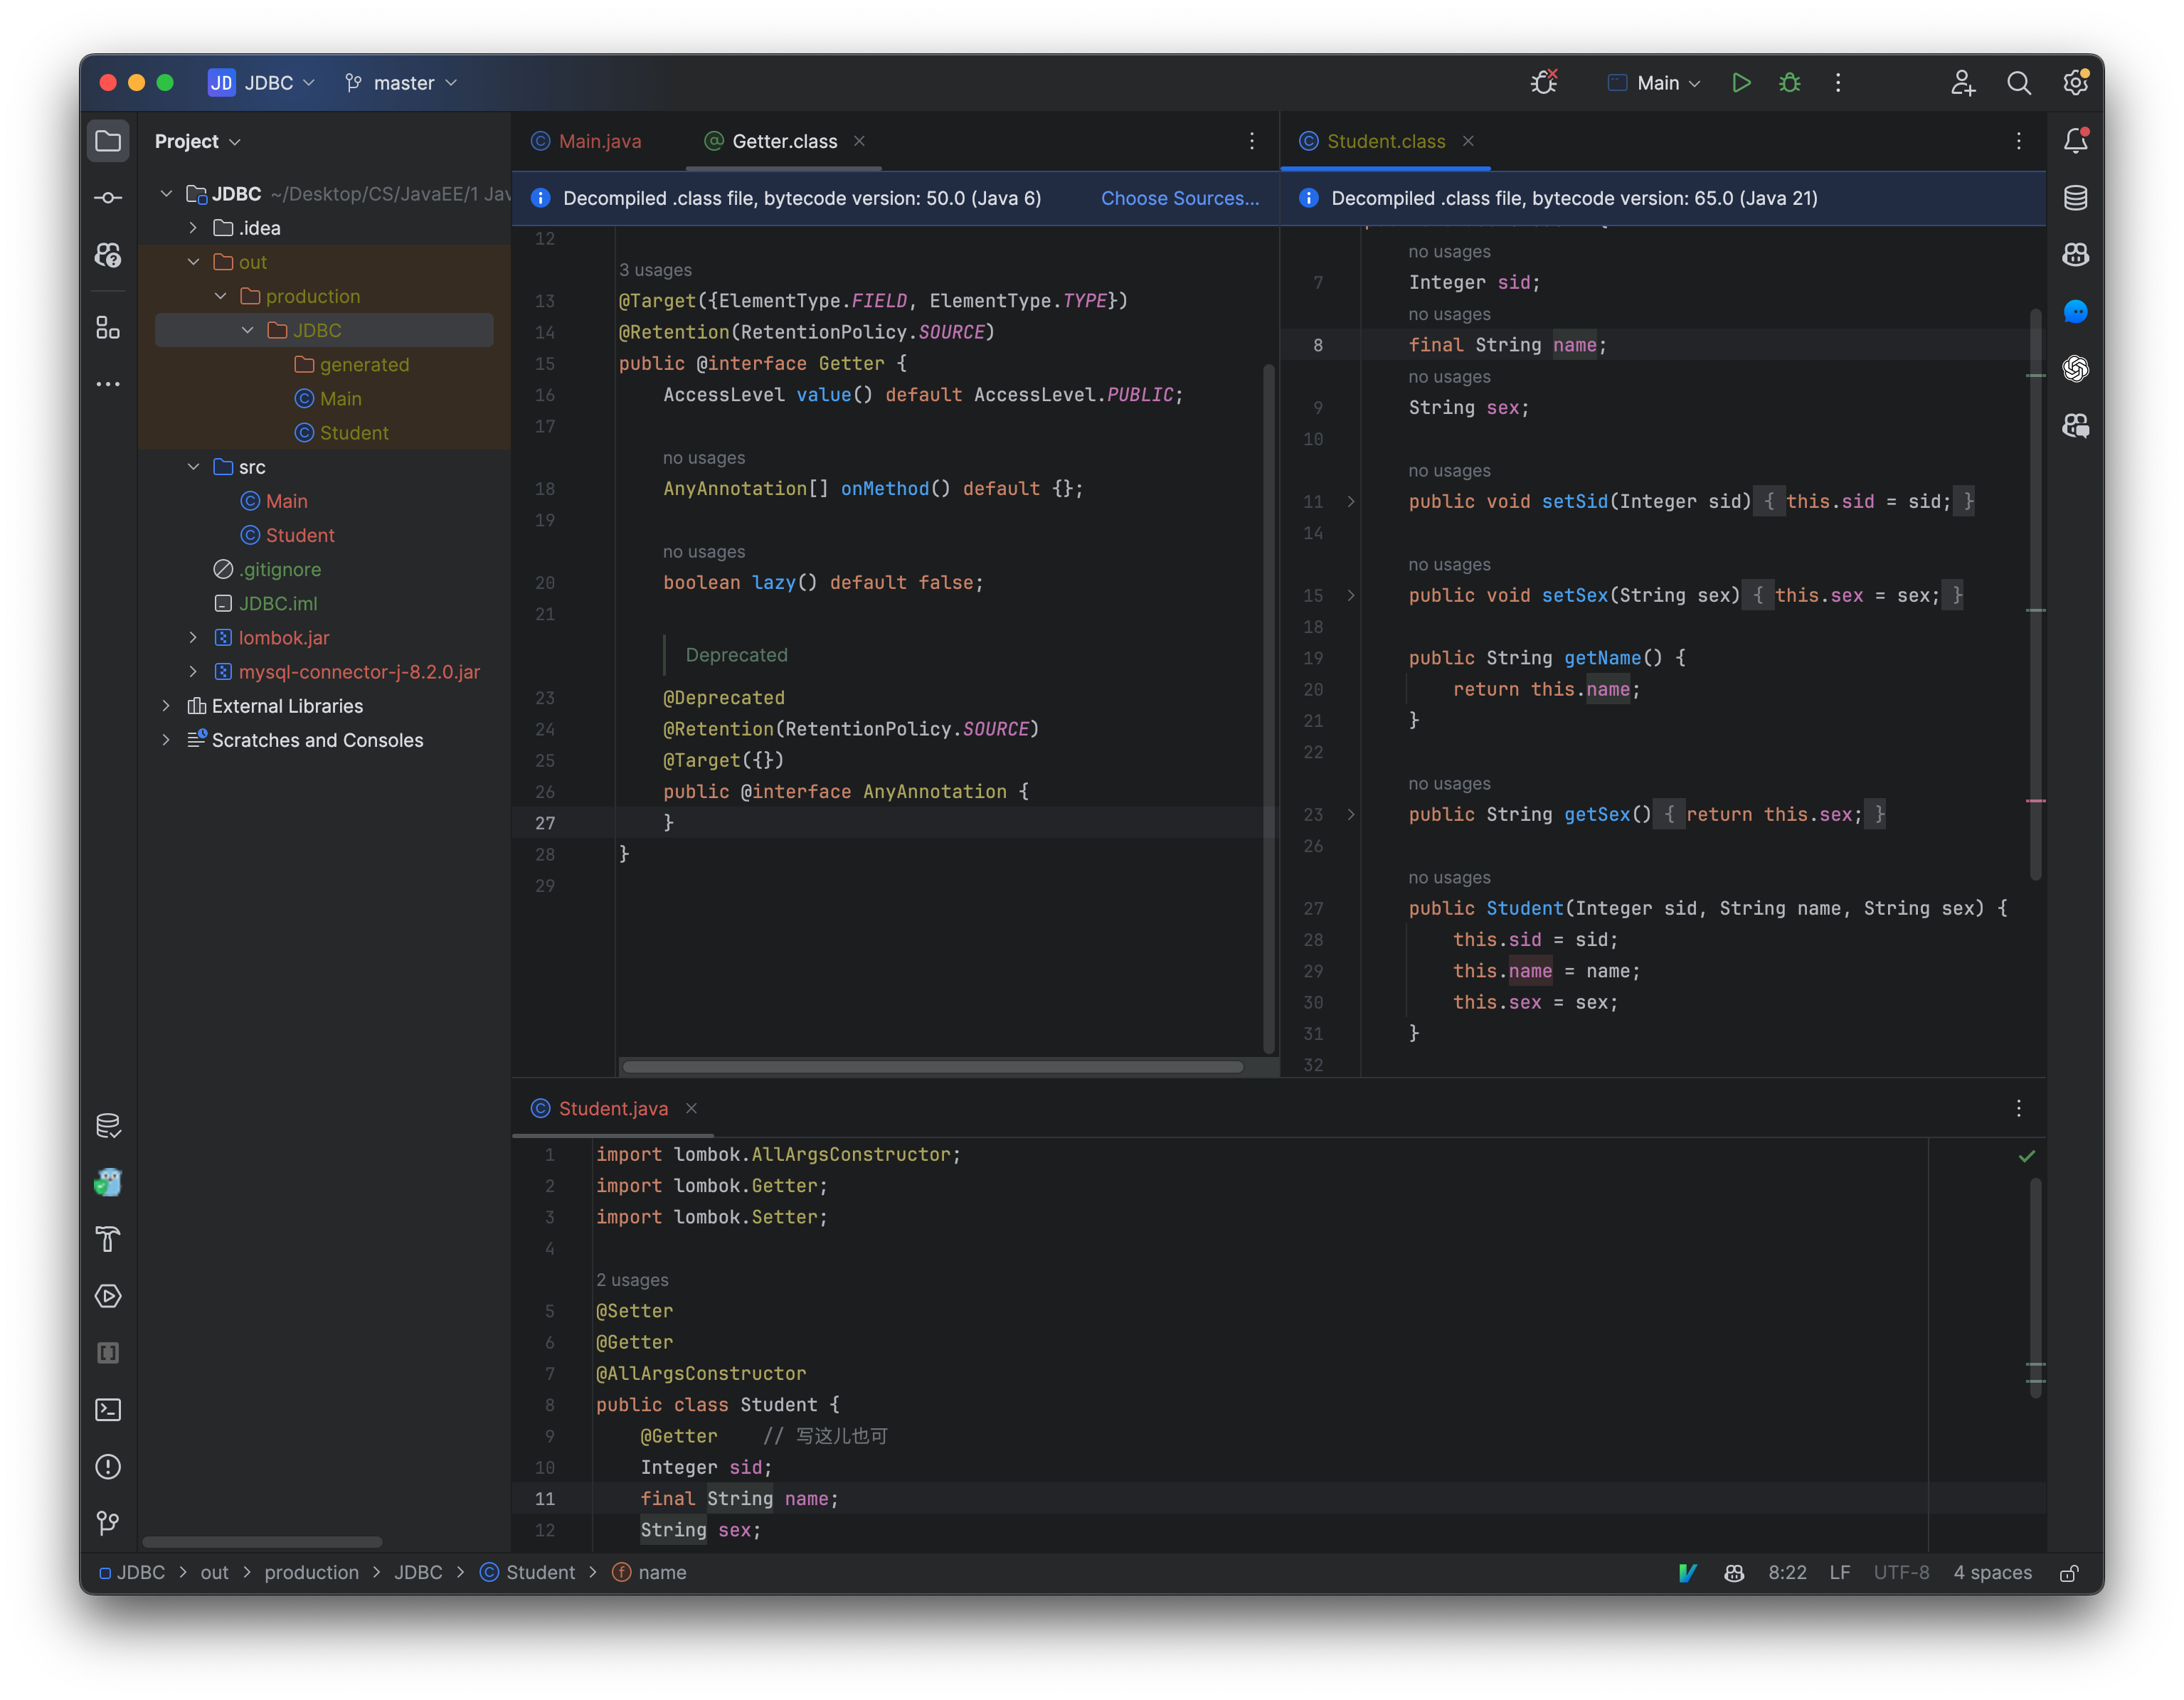This screenshot has width=2184, height=1700.
Task: Toggle read-only lock icon in status bar
Action: click(2069, 1573)
